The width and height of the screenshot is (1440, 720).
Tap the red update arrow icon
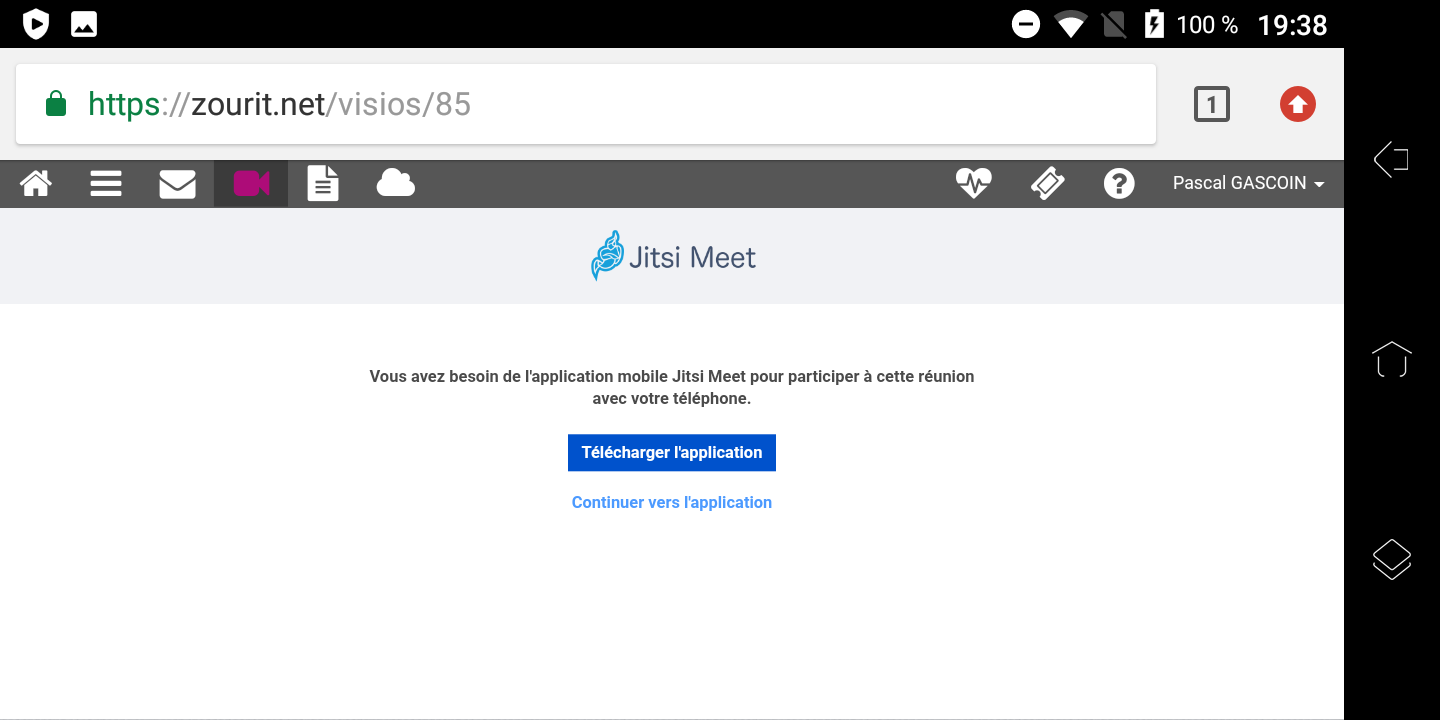tap(1297, 104)
